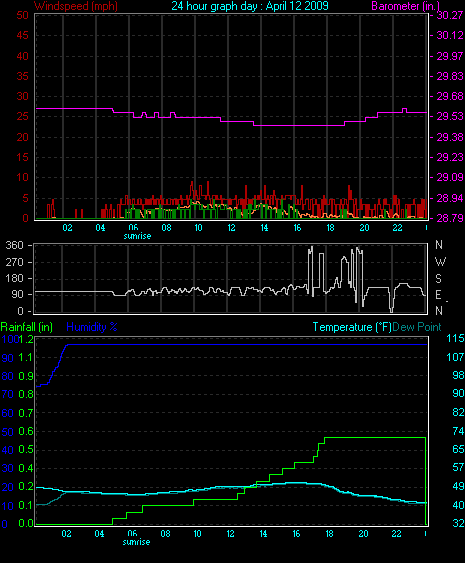Select the cyan 32 temperature scale value

(459, 523)
